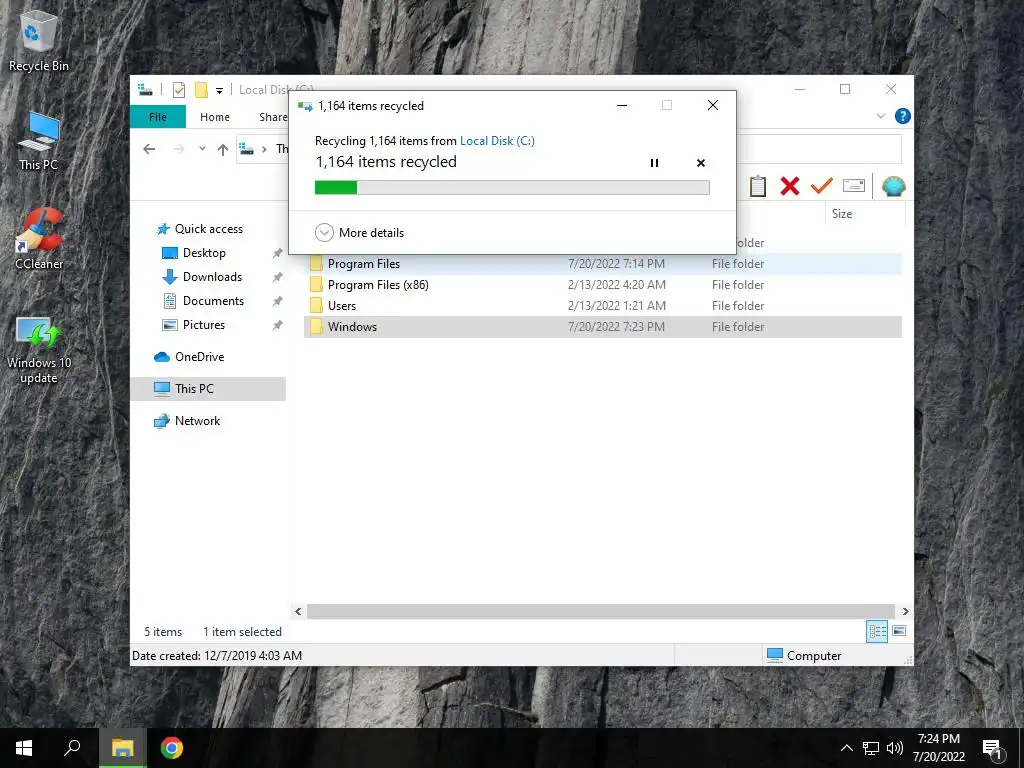This screenshot has height=768, width=1024.
Task: Open the notification Action Center
Action: point(992,749)
